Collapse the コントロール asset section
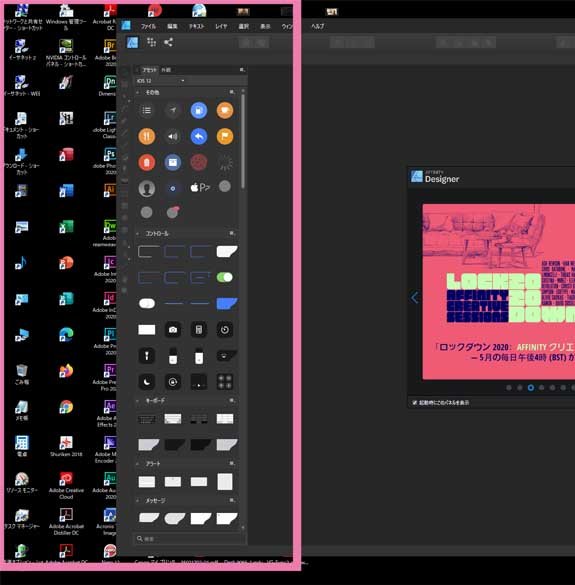The height and width of the screenshot is (585, 575). pyautogui.click(x=138, y=234)
